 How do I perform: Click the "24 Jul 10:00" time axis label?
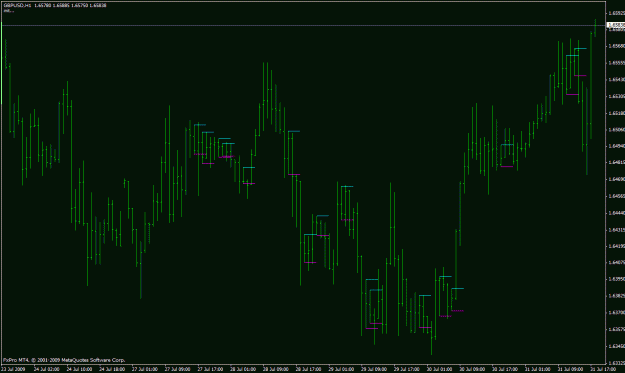click(79, 369)
